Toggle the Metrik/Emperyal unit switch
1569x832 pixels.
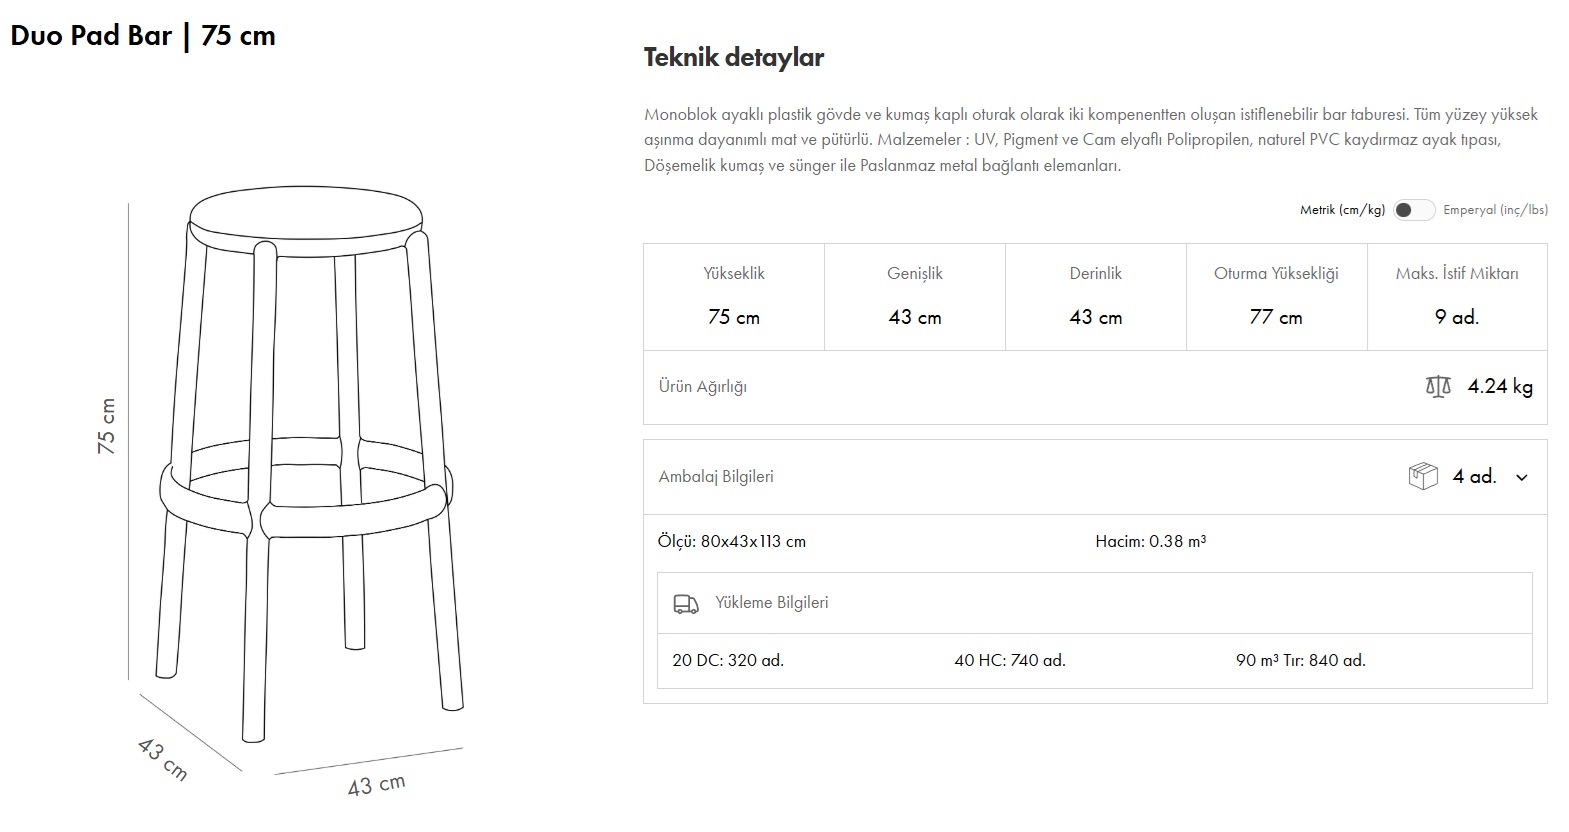pyautogui.click(x=1414, y=210)
